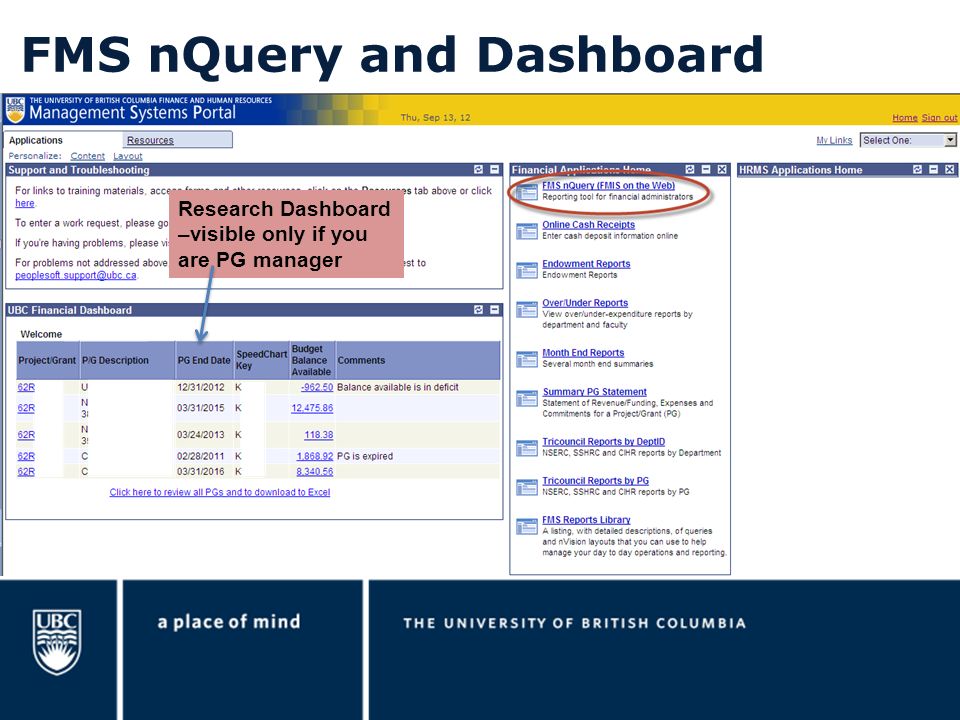Refresh the Support and Troubleshooting pagelet
960x720 pixels.
[x=478, y=170]
